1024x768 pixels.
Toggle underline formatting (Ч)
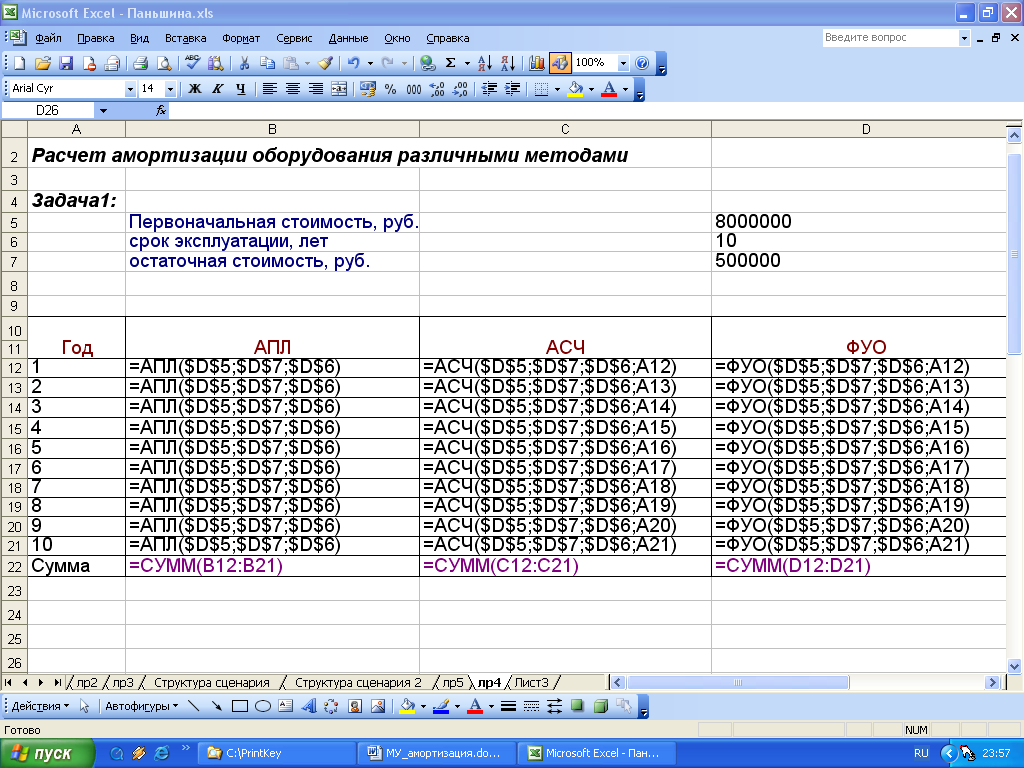click(240, 89)
